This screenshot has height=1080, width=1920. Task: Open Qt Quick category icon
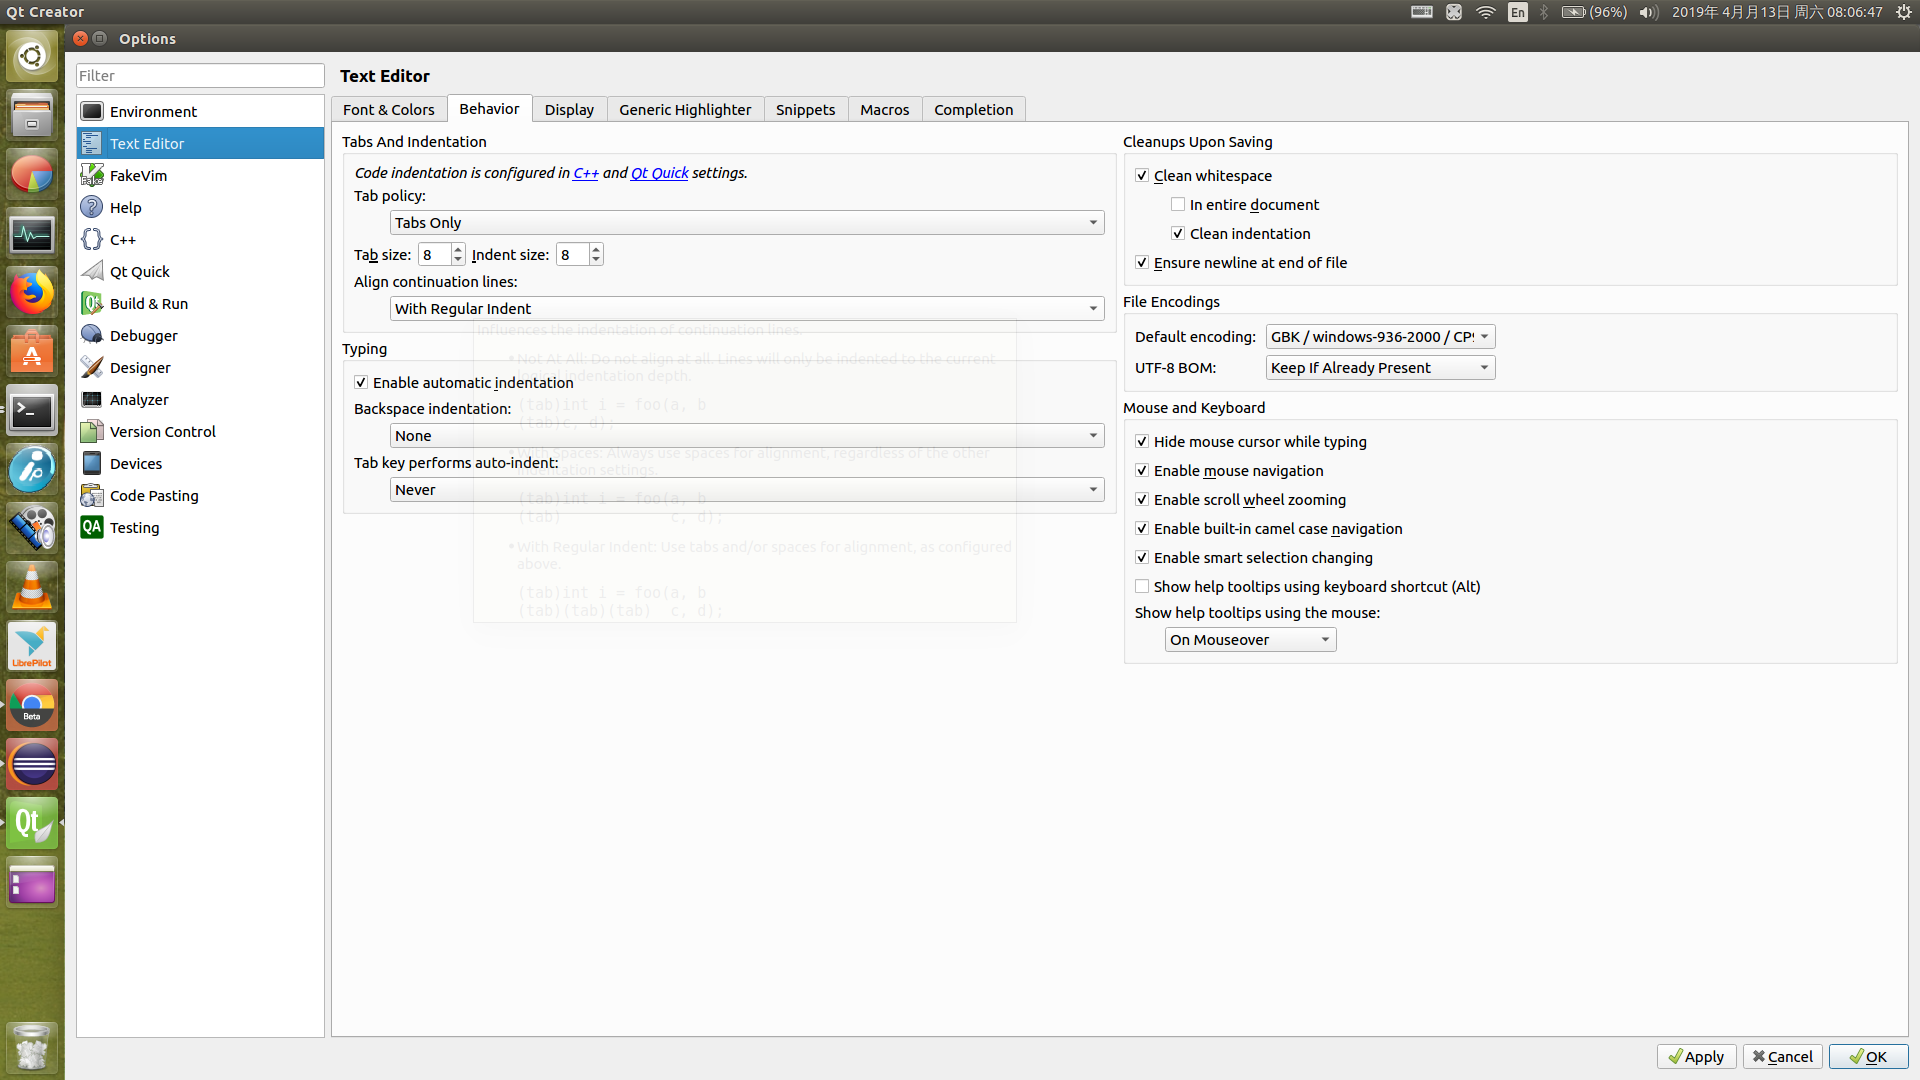tap(92, 271)
